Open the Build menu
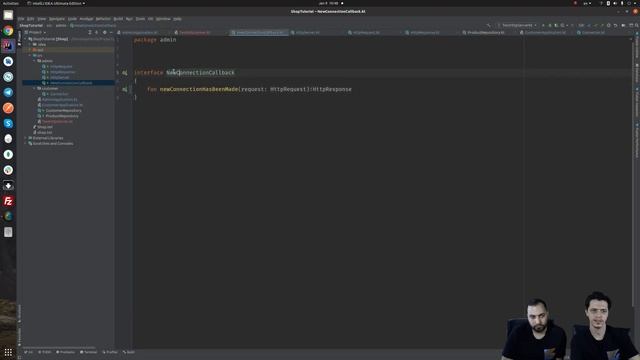Image resolution: width=640 pixels, height=360 pixels. 118,19
